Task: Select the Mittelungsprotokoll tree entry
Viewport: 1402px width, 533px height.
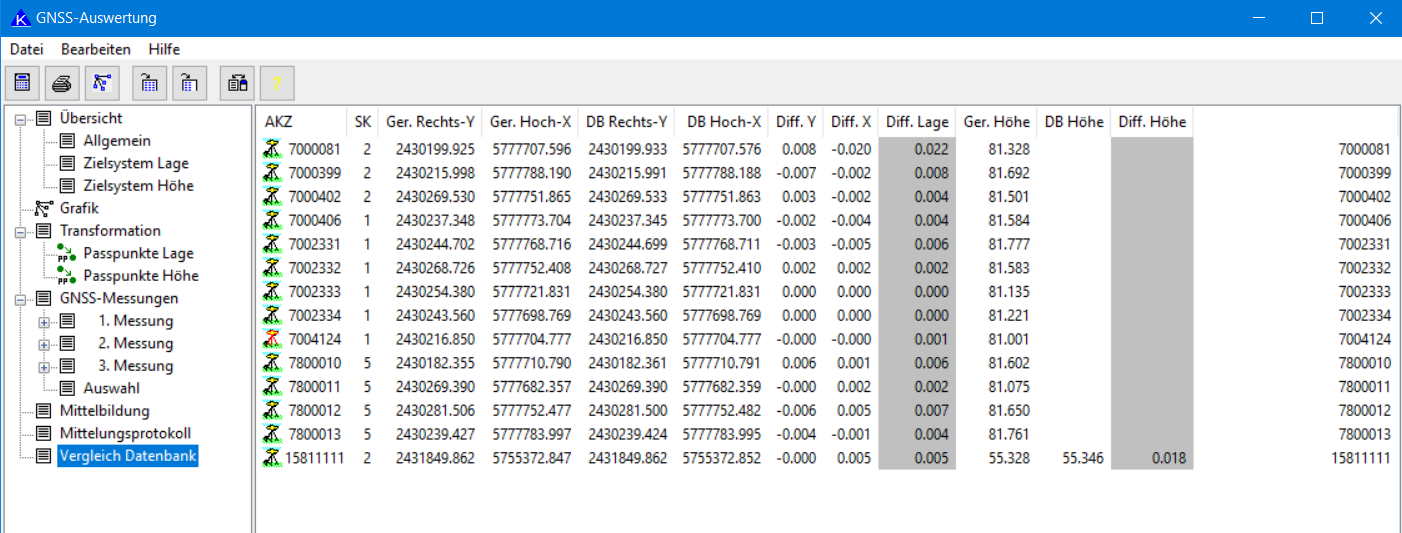Action: tap(125, 433)
